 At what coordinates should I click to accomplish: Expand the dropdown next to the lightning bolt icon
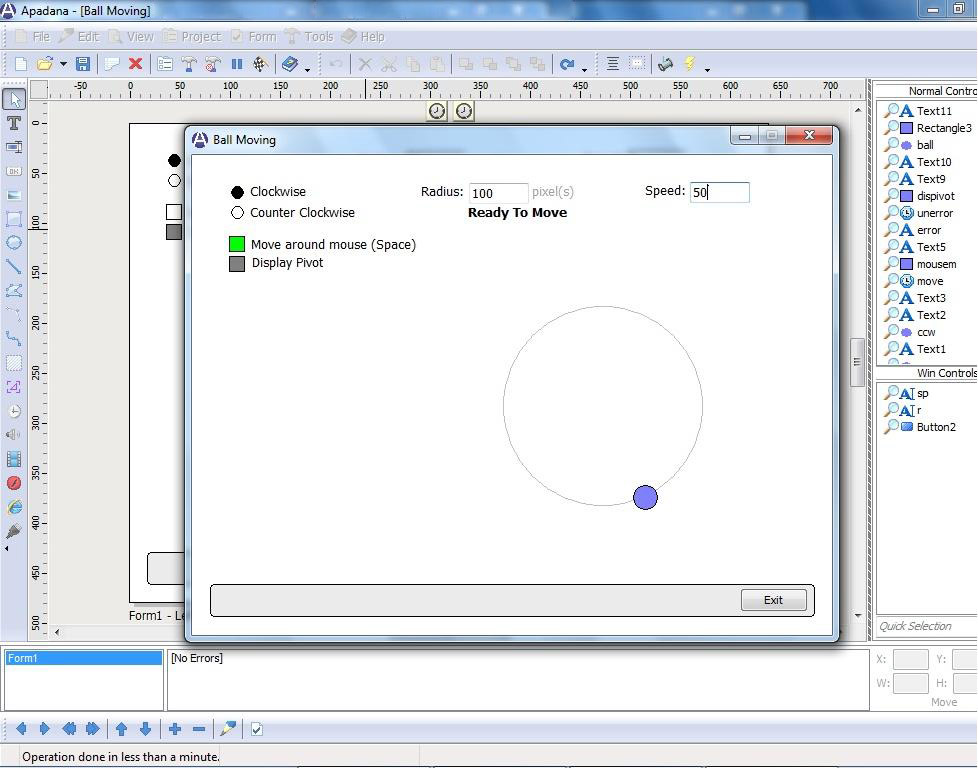pos(707,68)
